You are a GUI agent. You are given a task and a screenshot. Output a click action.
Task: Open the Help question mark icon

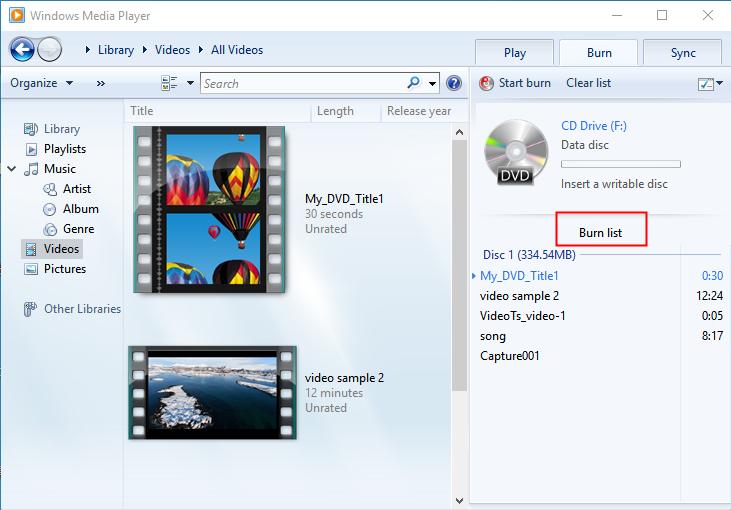pyautogui.click(x=454, y=83)
